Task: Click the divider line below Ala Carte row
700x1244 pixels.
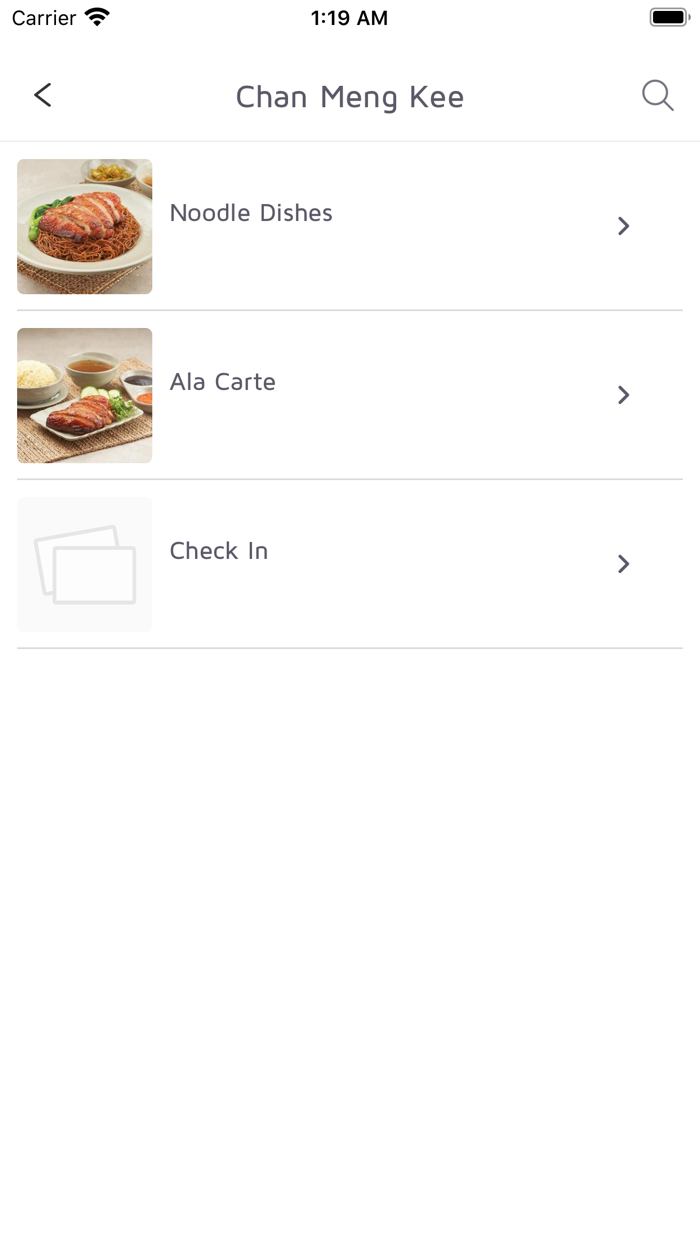Action: click(x=350, y=479)
